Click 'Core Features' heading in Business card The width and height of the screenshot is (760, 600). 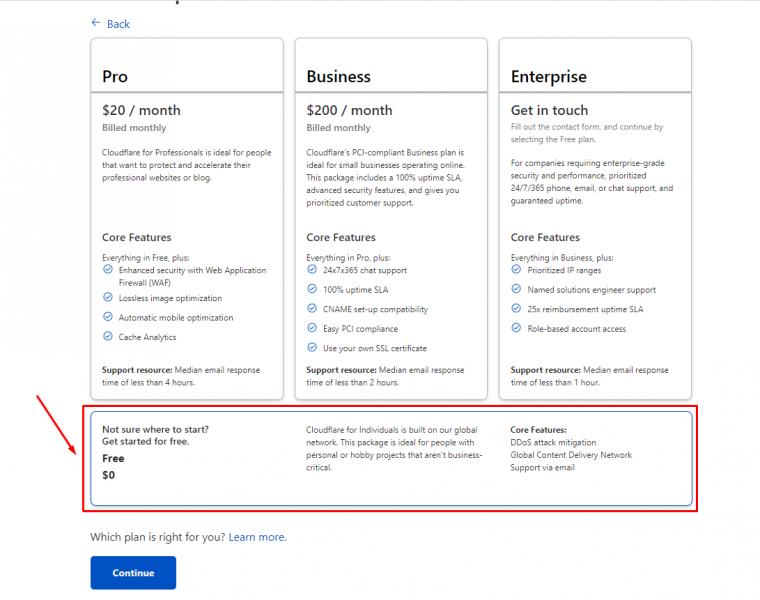[x=341, y=237]
